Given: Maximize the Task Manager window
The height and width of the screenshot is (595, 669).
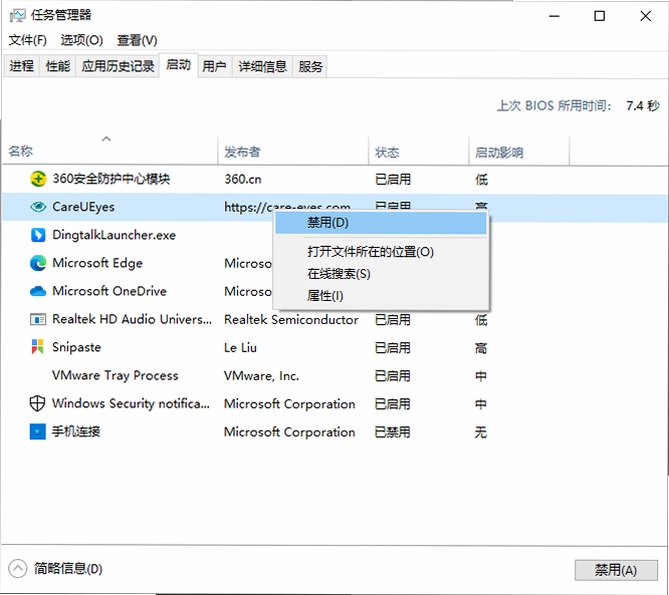Looking at the screenshot, I should (599, 16).
